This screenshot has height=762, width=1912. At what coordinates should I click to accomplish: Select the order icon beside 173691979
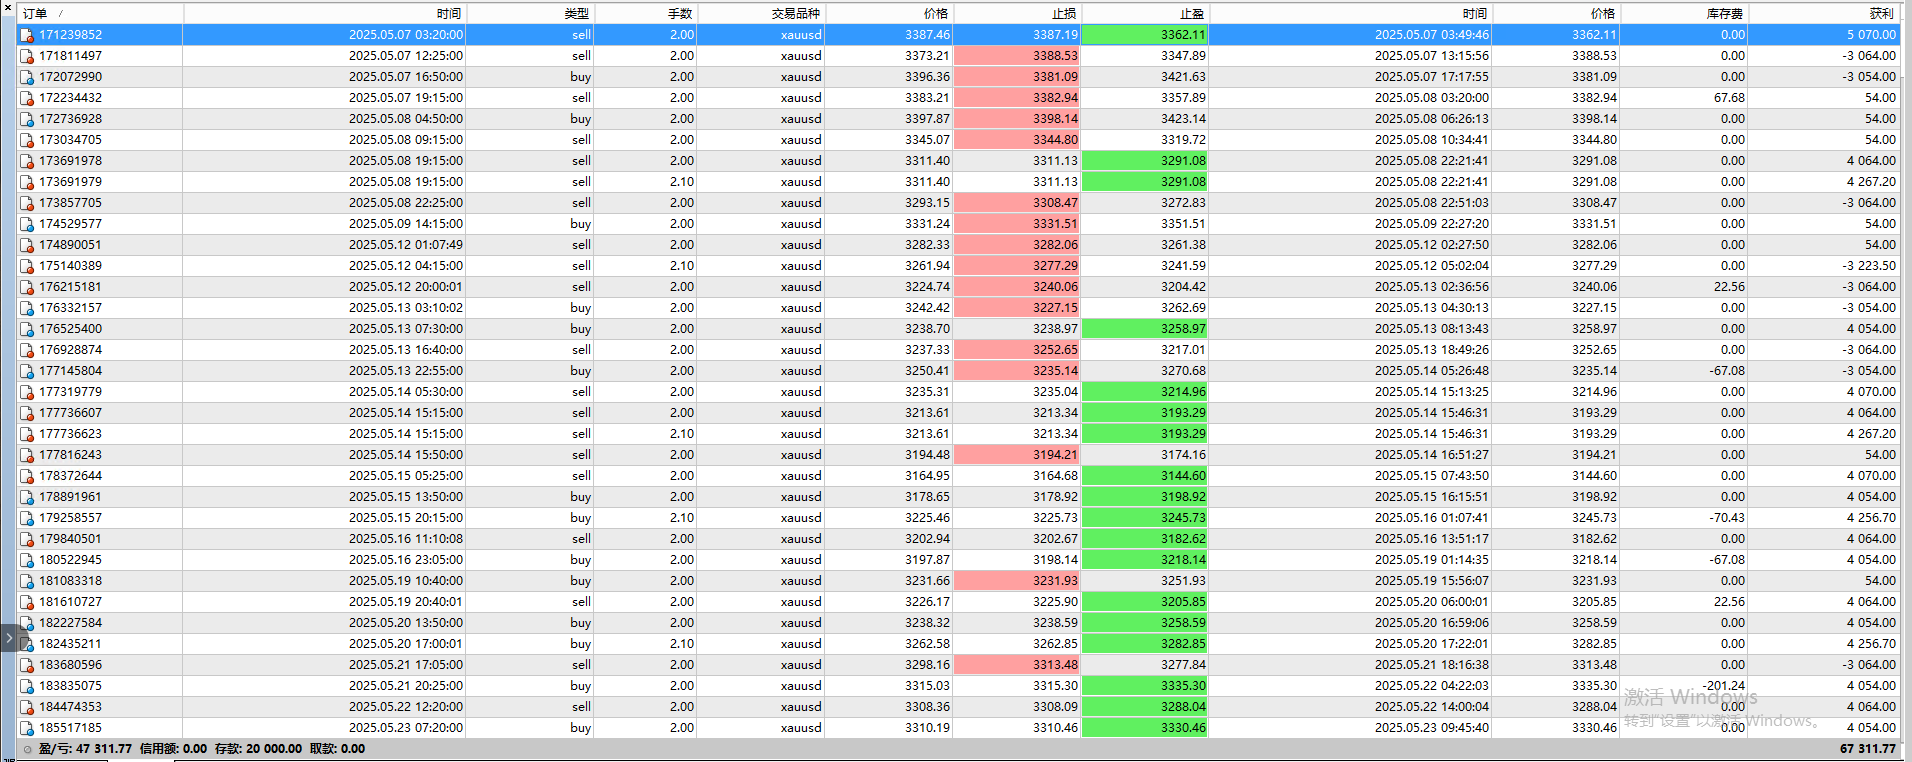[x=27, y=182]
